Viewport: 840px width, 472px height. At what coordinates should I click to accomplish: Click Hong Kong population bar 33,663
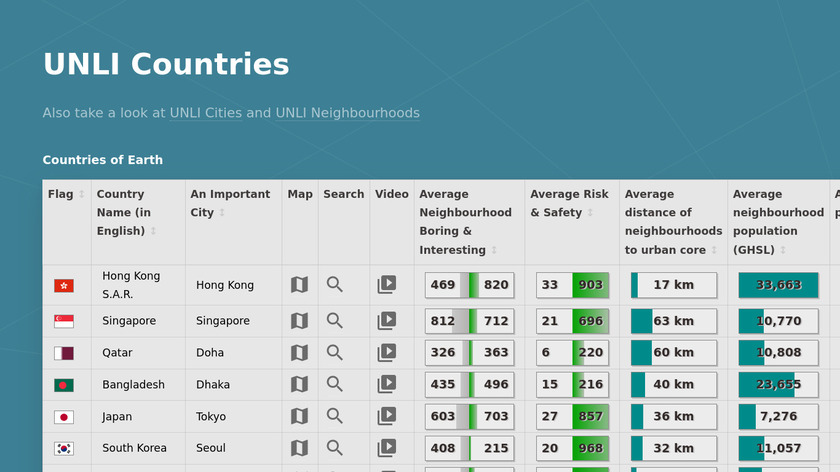778,285
